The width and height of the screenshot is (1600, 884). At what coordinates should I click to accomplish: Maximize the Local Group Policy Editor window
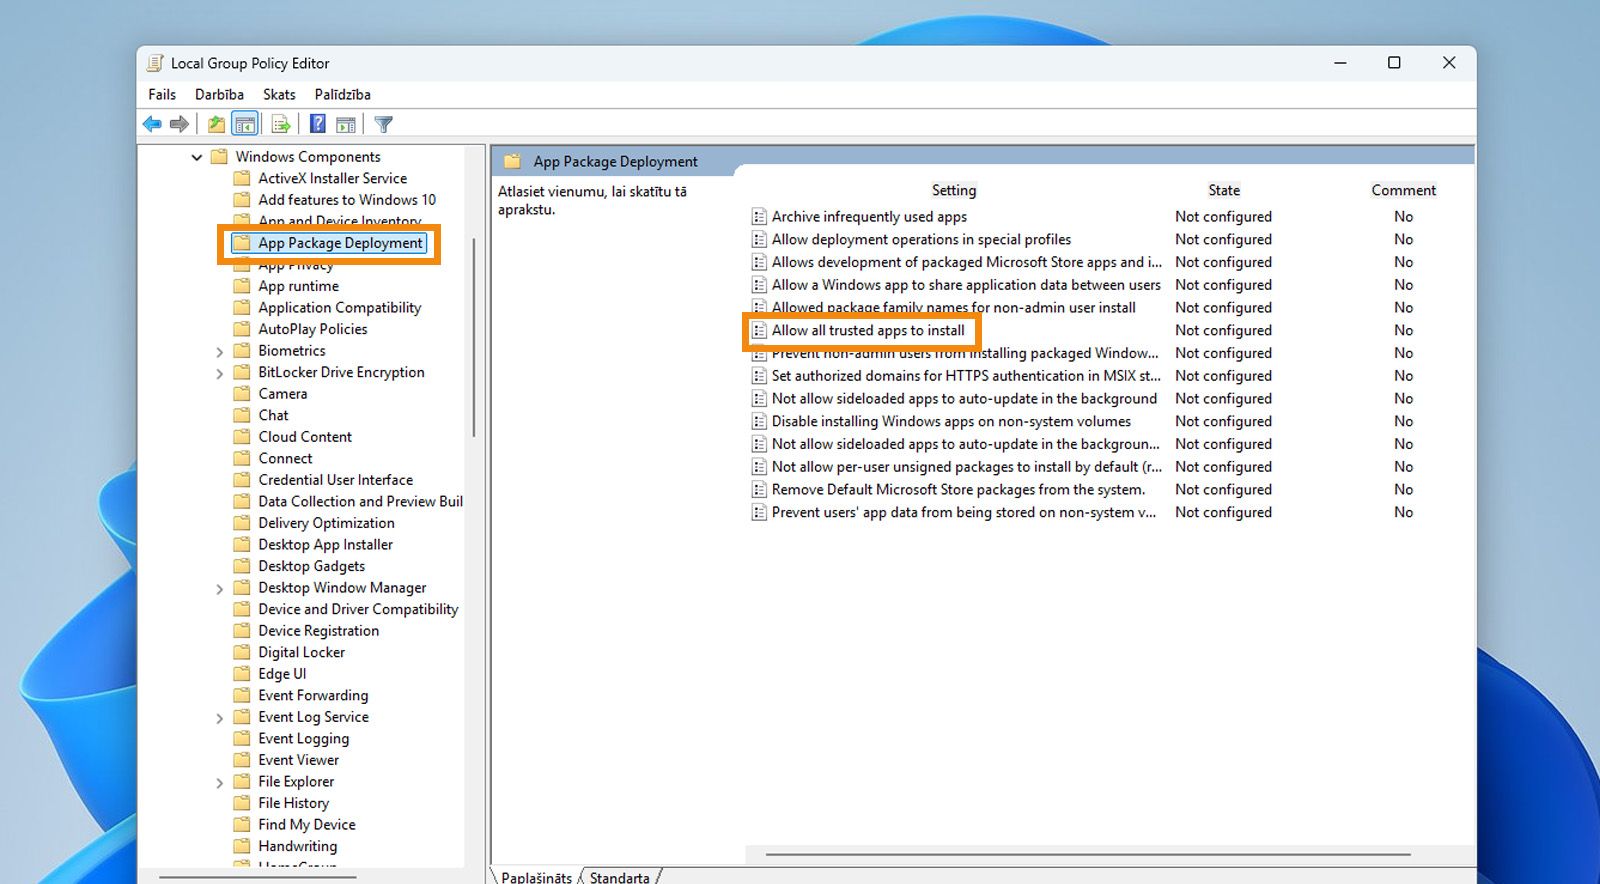(1394, 62)
